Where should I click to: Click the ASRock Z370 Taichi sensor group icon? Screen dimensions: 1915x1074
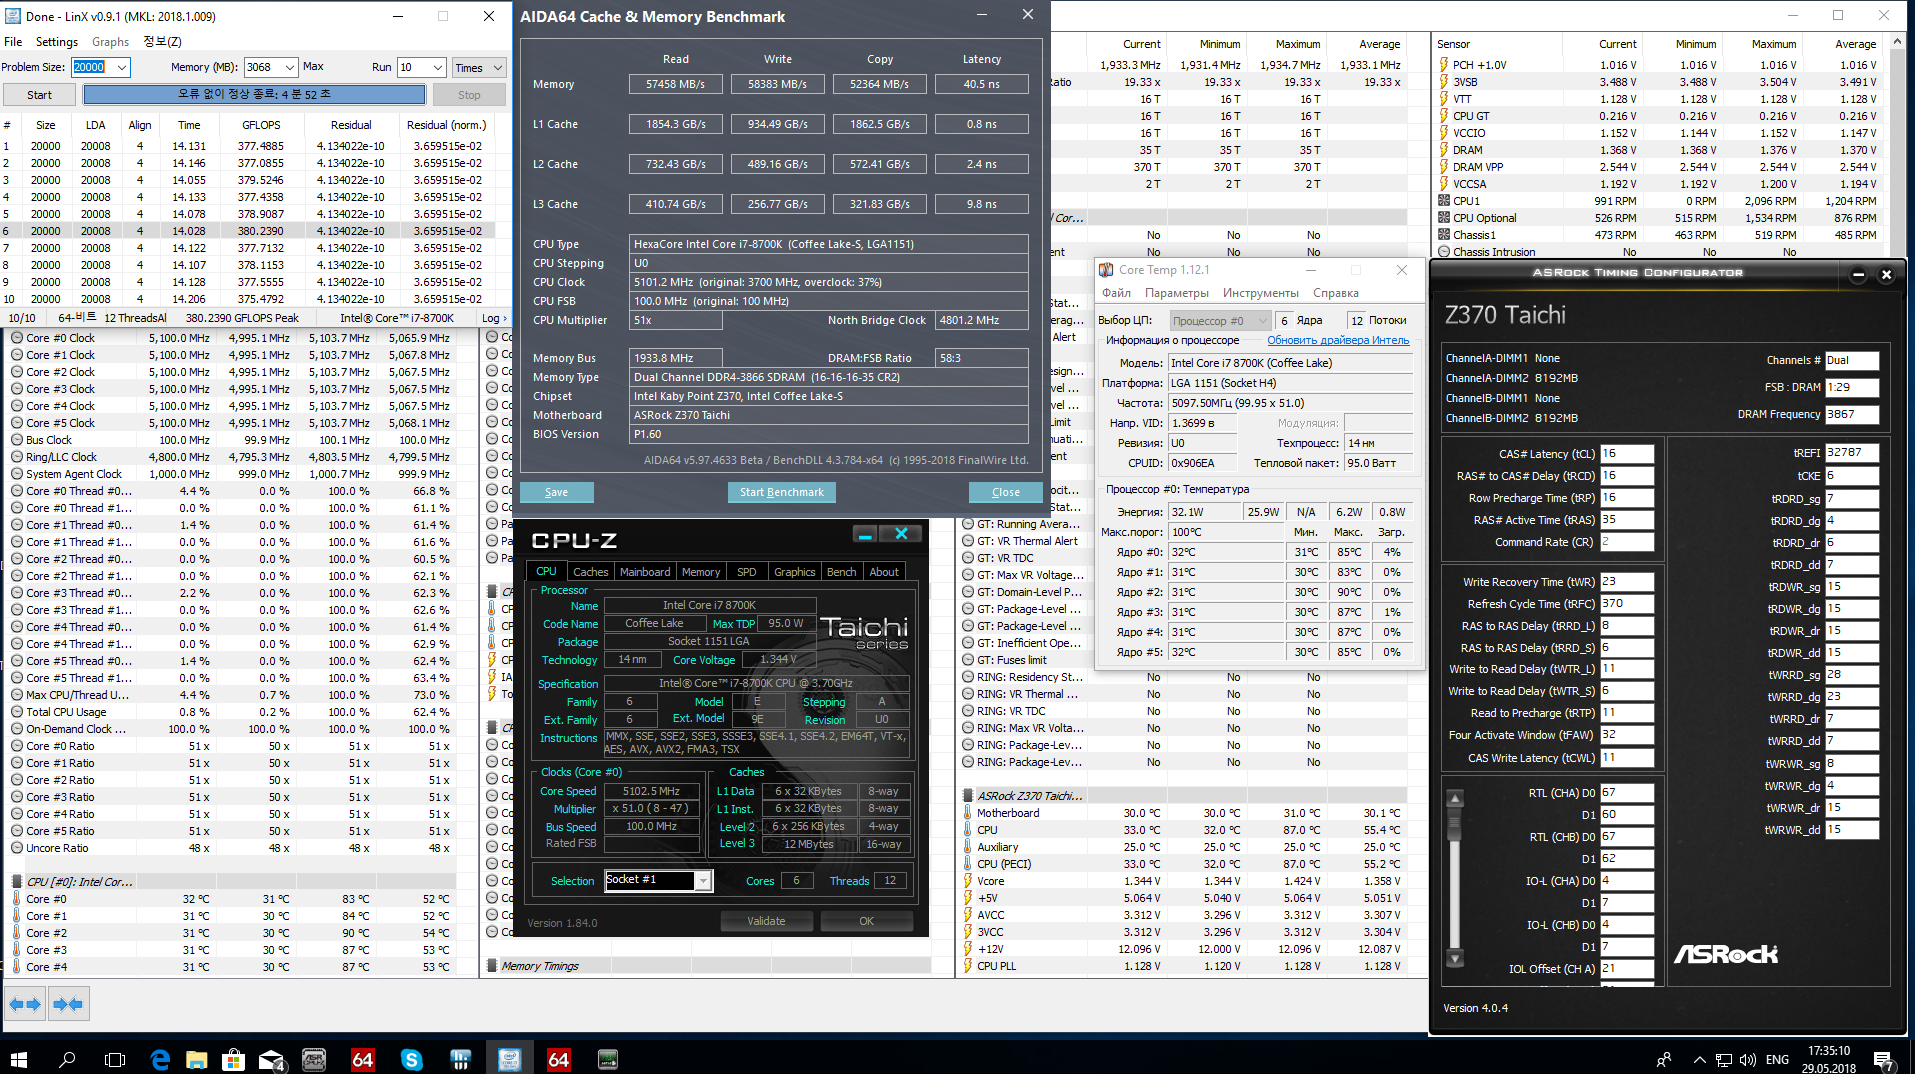pyautogui.click(x=968, y=796)
